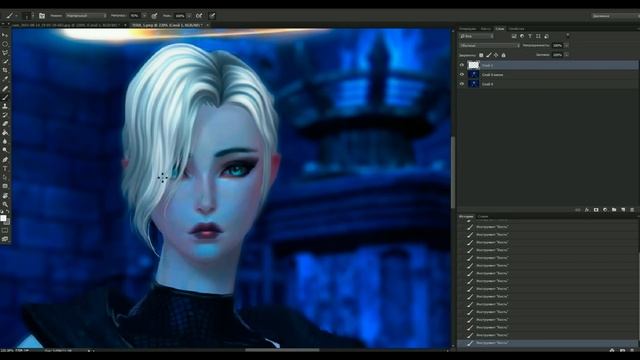640x360 pixels.
Task: Hide the top selected layer eye
Action: [x=462, y=65]
